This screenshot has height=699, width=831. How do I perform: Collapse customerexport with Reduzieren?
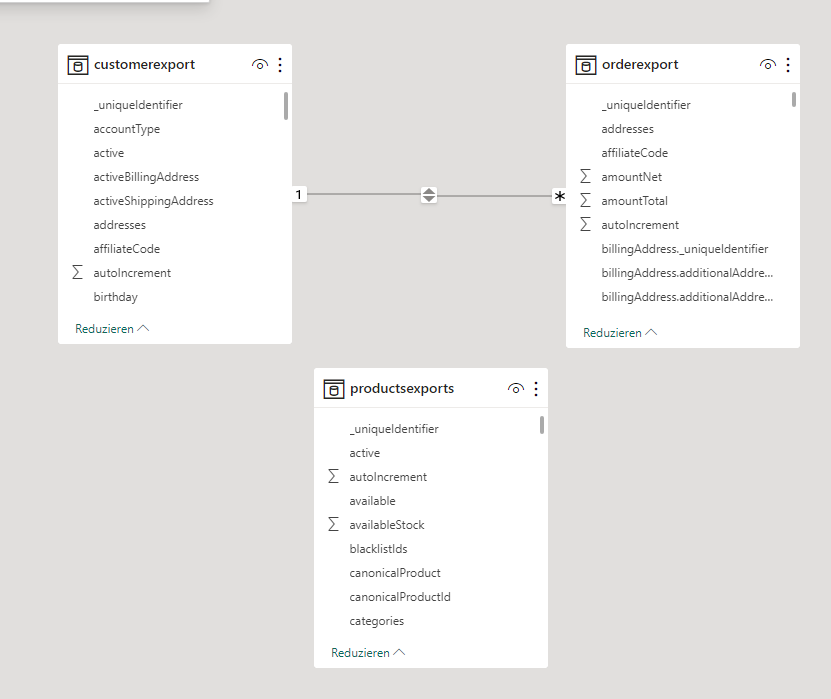[x=112, y=329]
